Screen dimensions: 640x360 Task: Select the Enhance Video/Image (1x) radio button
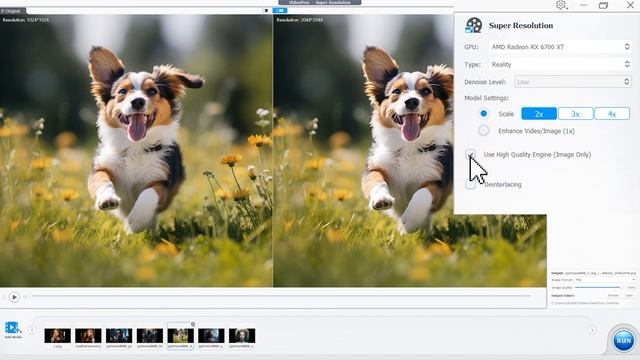tap(484, 131)
